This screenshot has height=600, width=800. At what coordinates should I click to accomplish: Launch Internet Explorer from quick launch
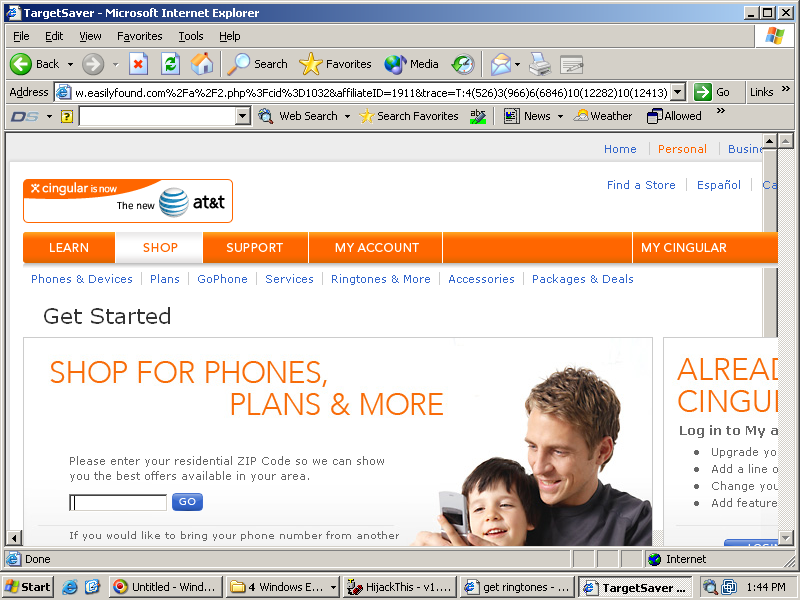point(69,587)
